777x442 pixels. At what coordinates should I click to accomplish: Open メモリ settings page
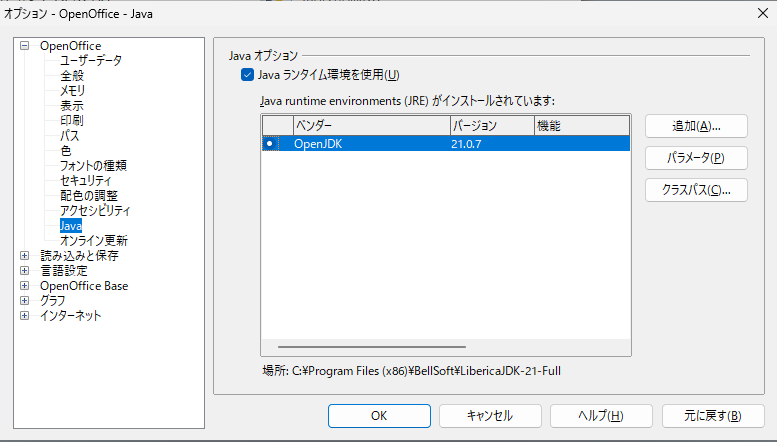click(73, 91)
